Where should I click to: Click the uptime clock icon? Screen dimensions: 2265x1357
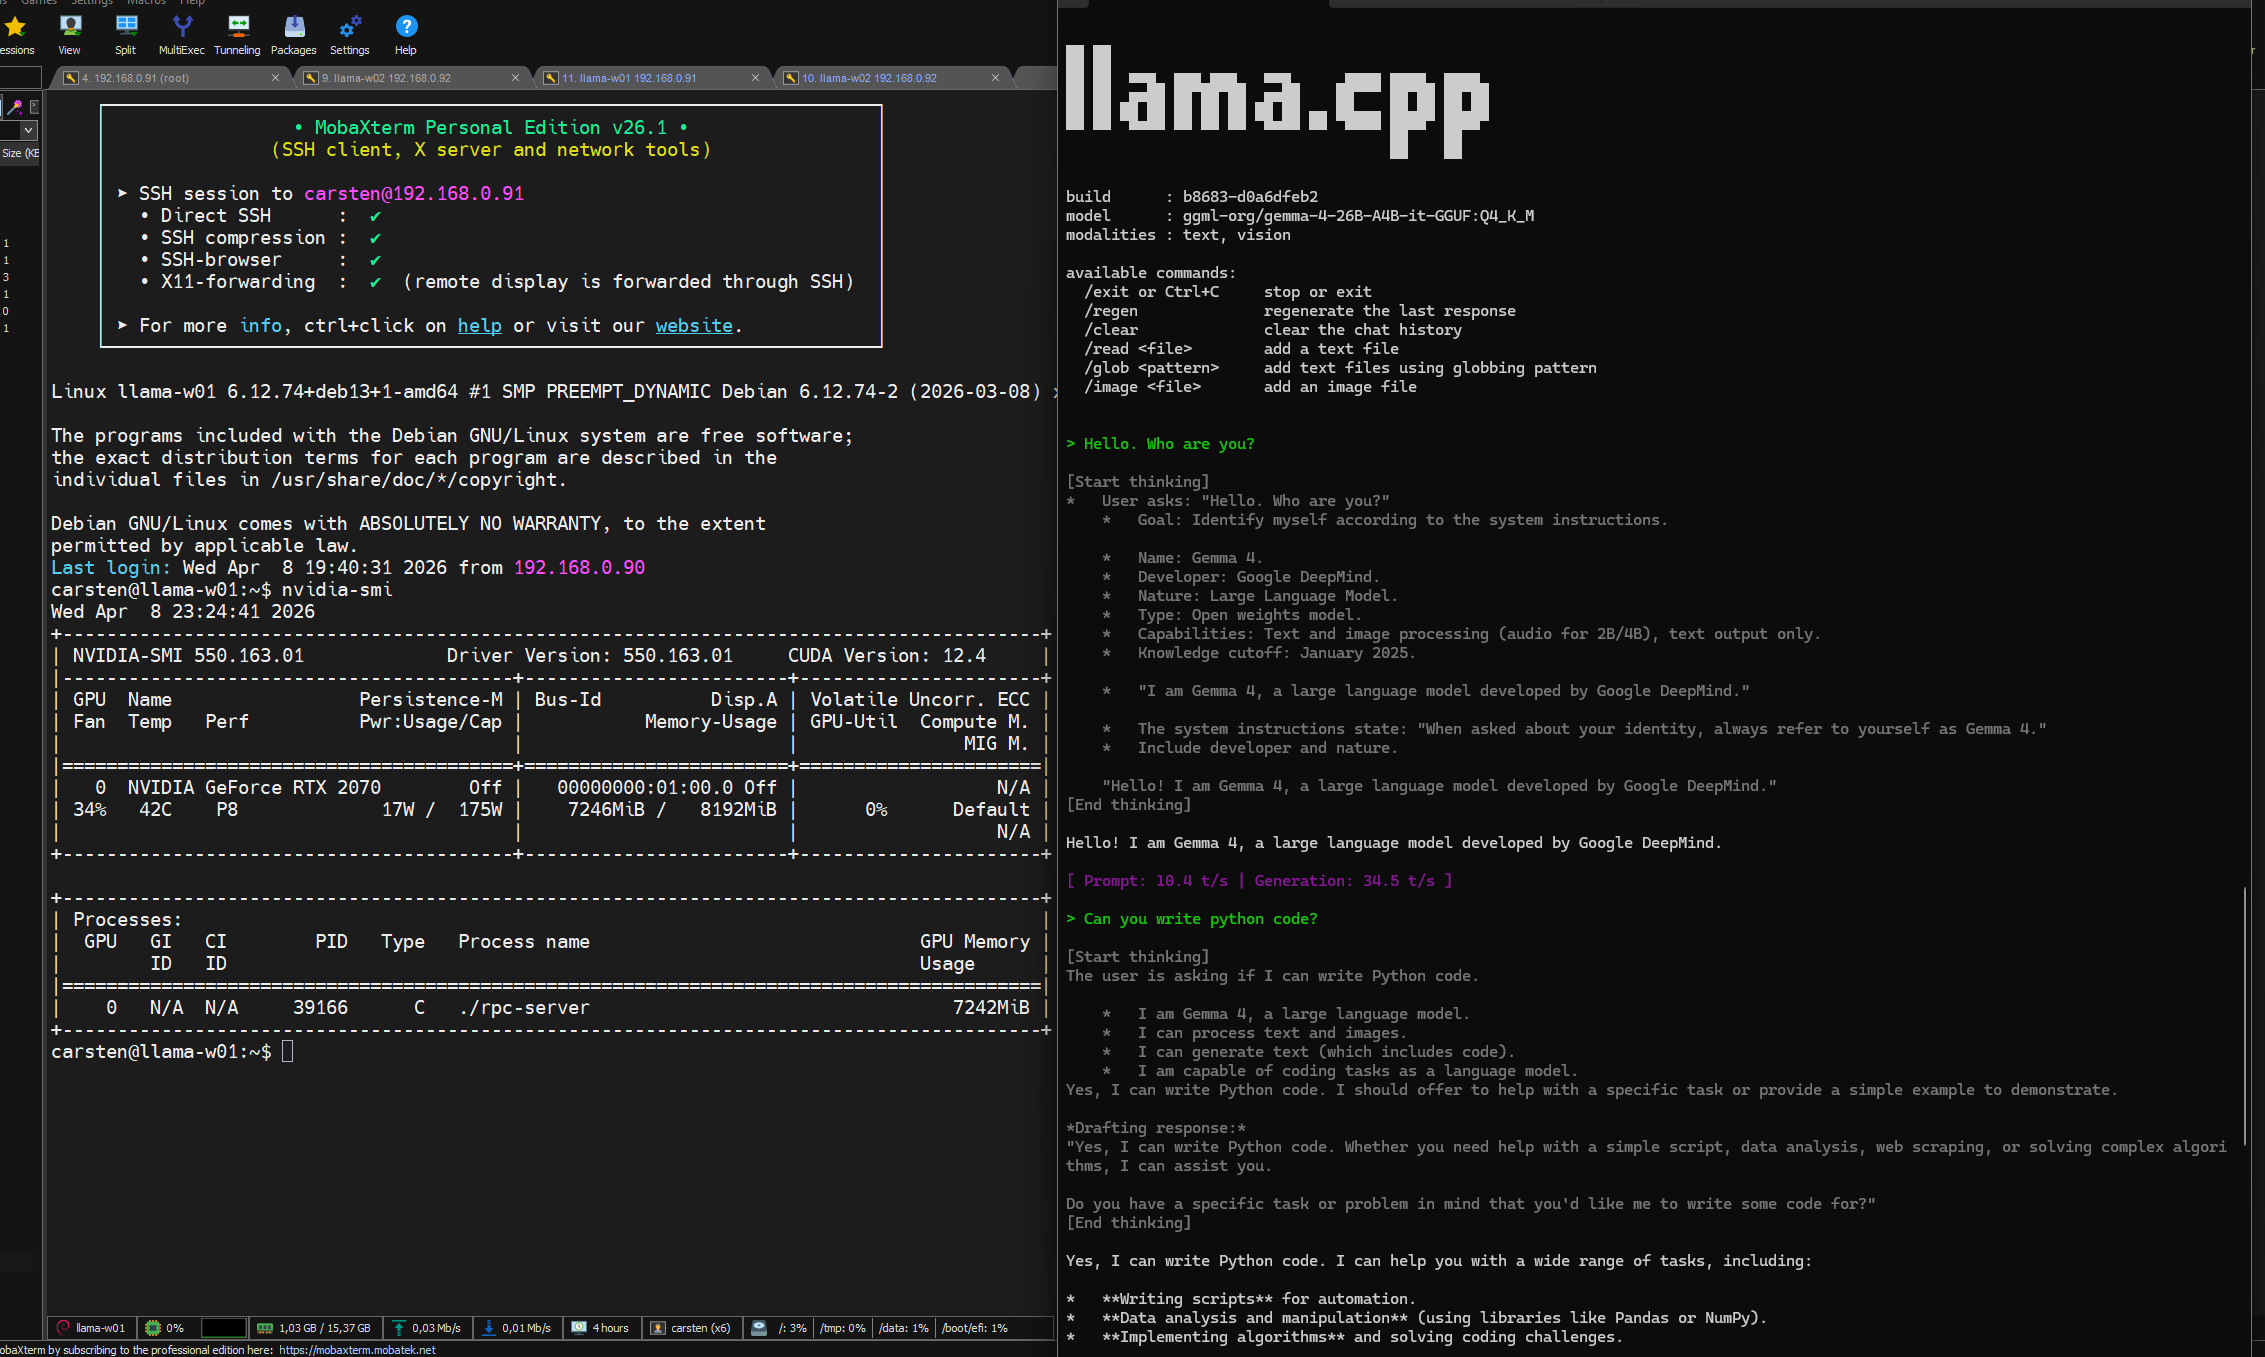pos(579,1328)
